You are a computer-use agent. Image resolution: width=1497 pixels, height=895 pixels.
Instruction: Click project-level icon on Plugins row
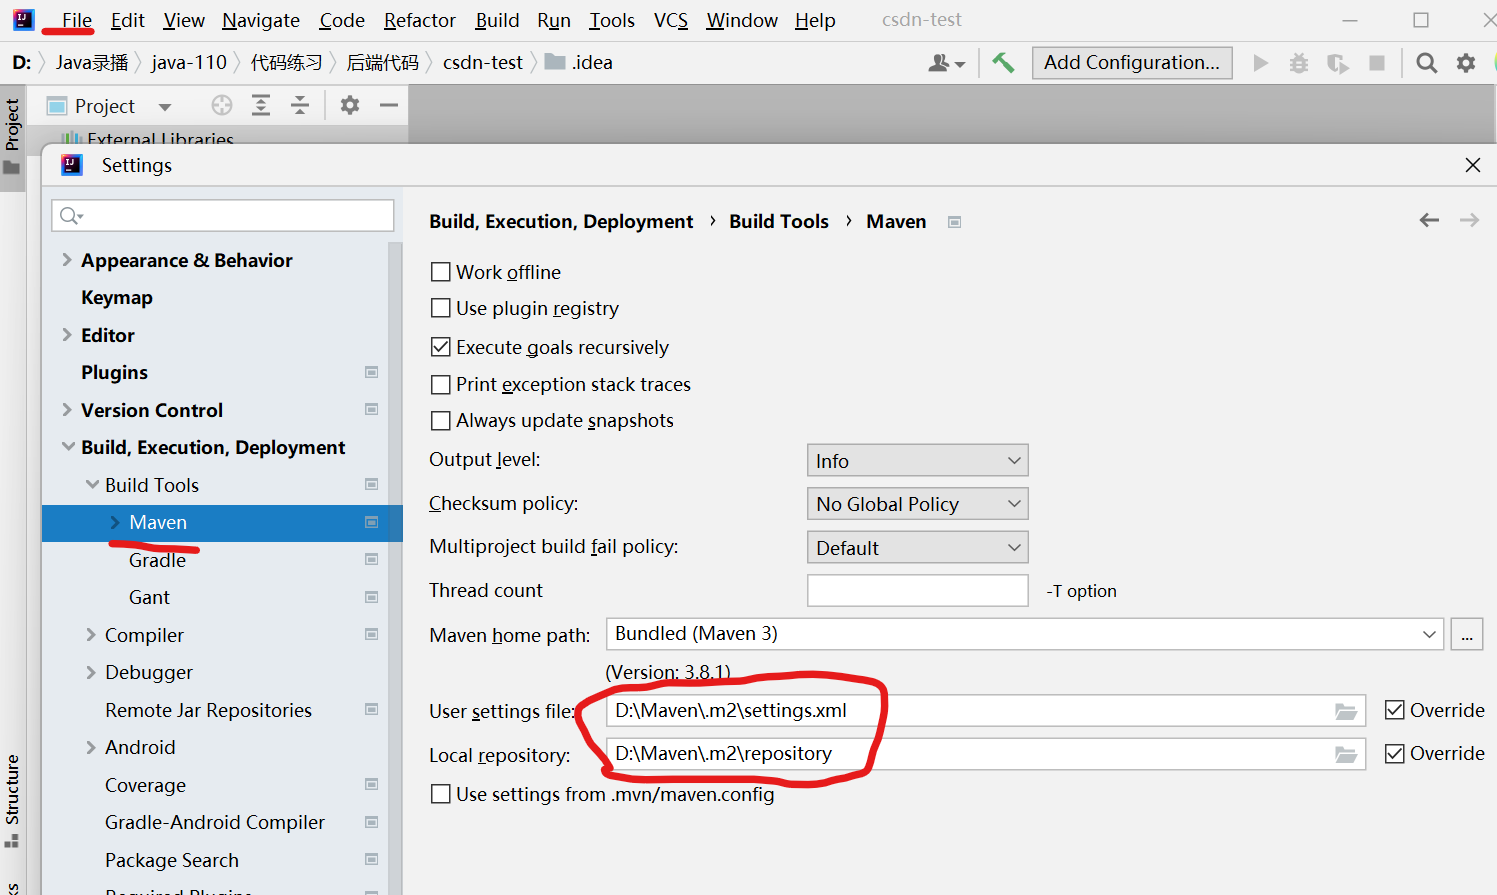372,372
